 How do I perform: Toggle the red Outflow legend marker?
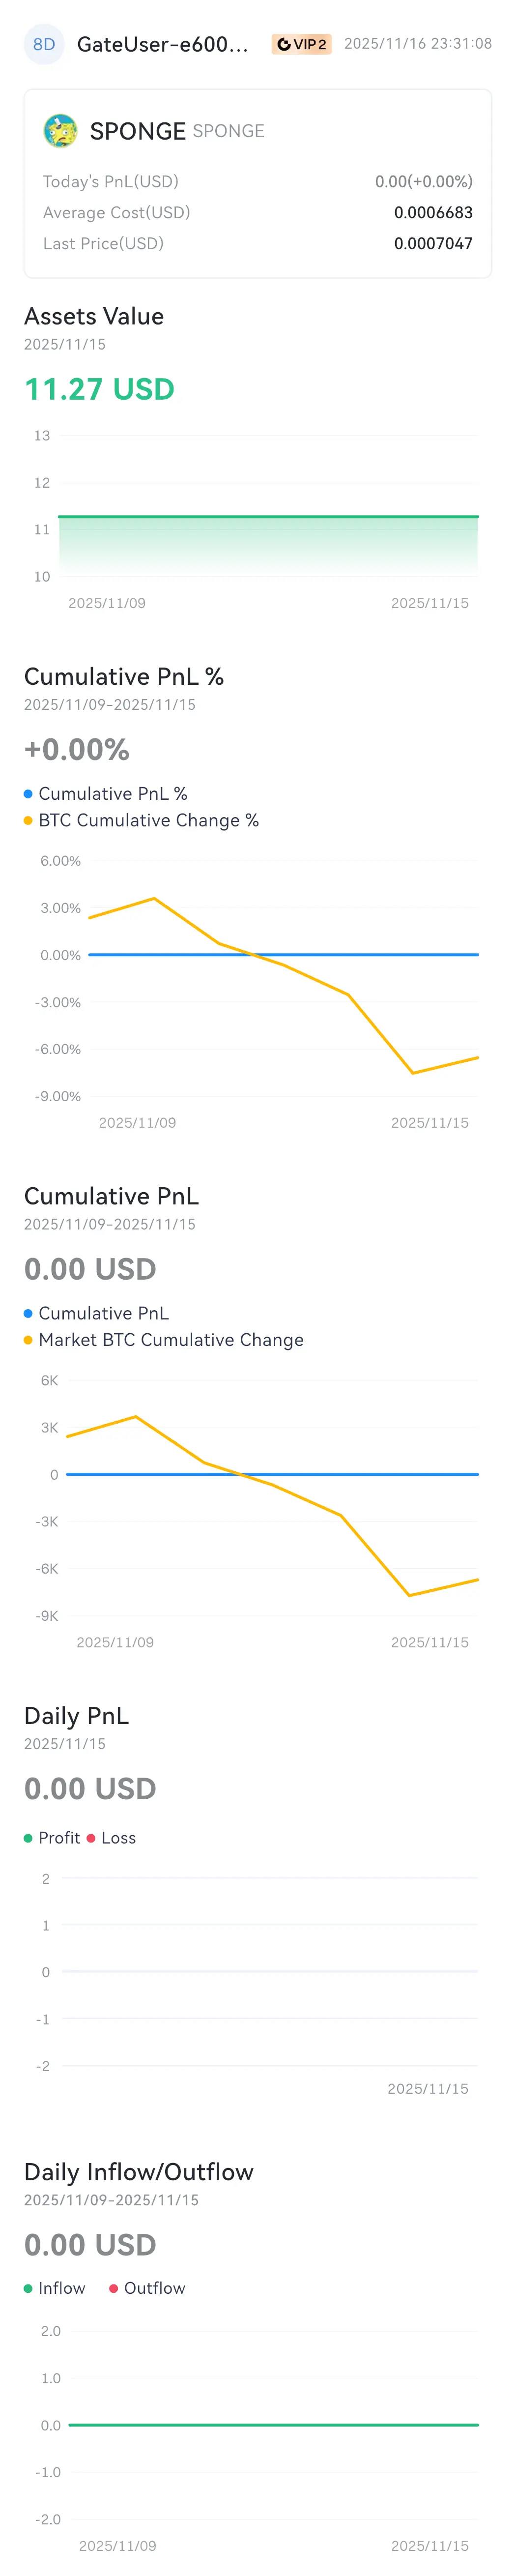click(x=113, y=2288)
